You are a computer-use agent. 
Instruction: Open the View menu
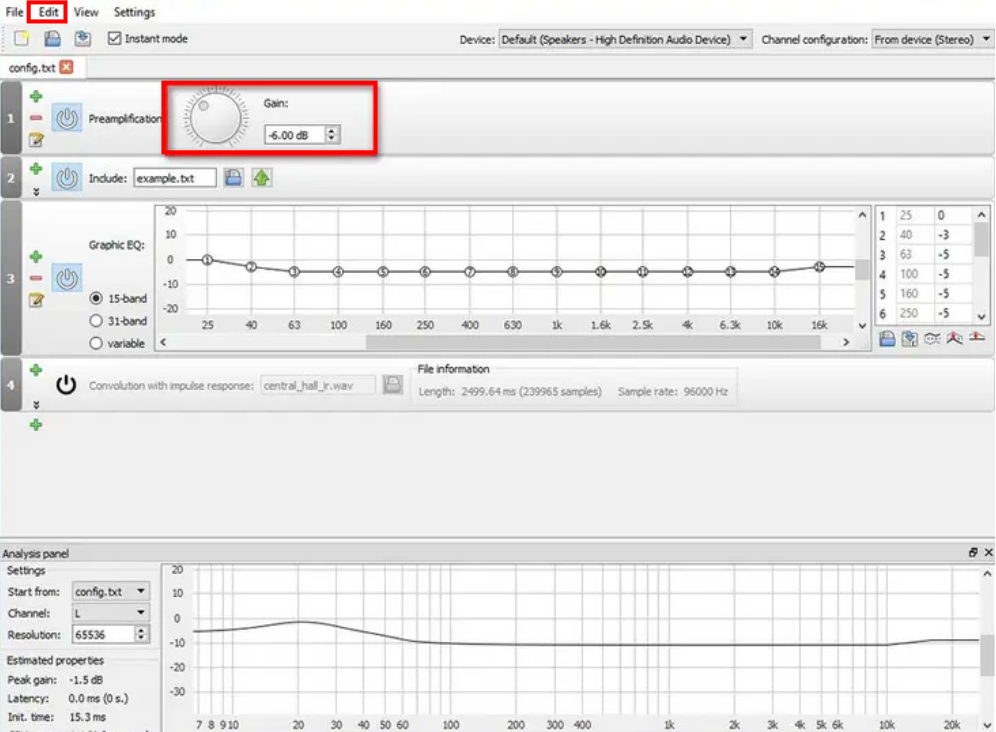pos(86,12)
